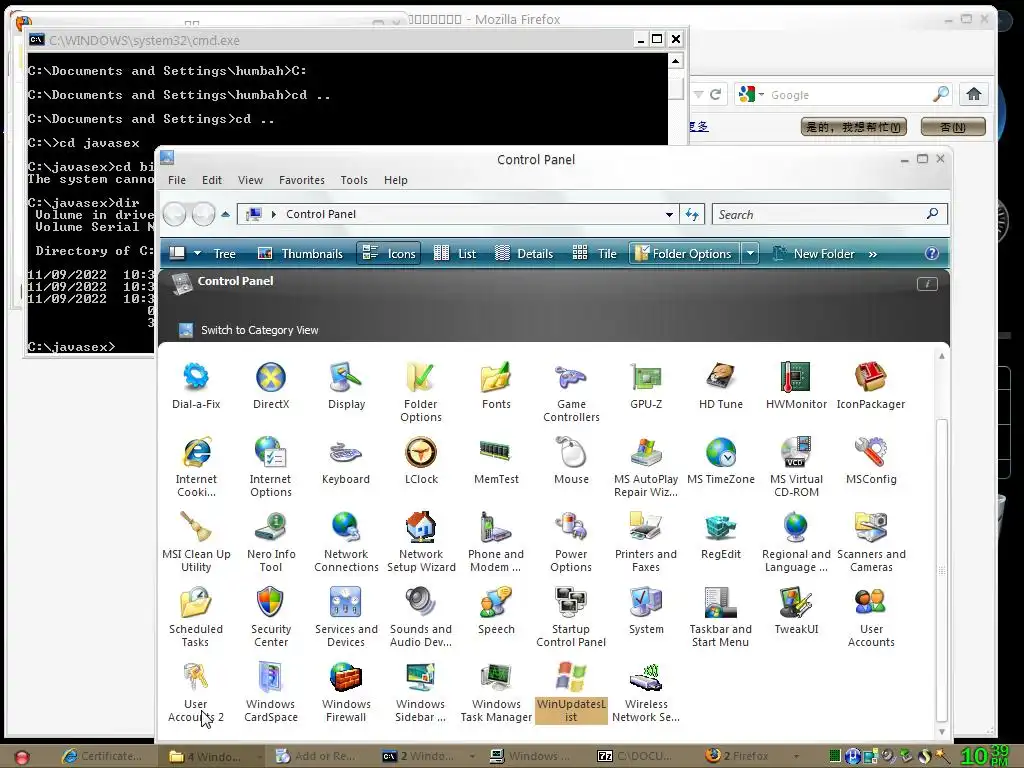Open HWMonitor icon

796,386
